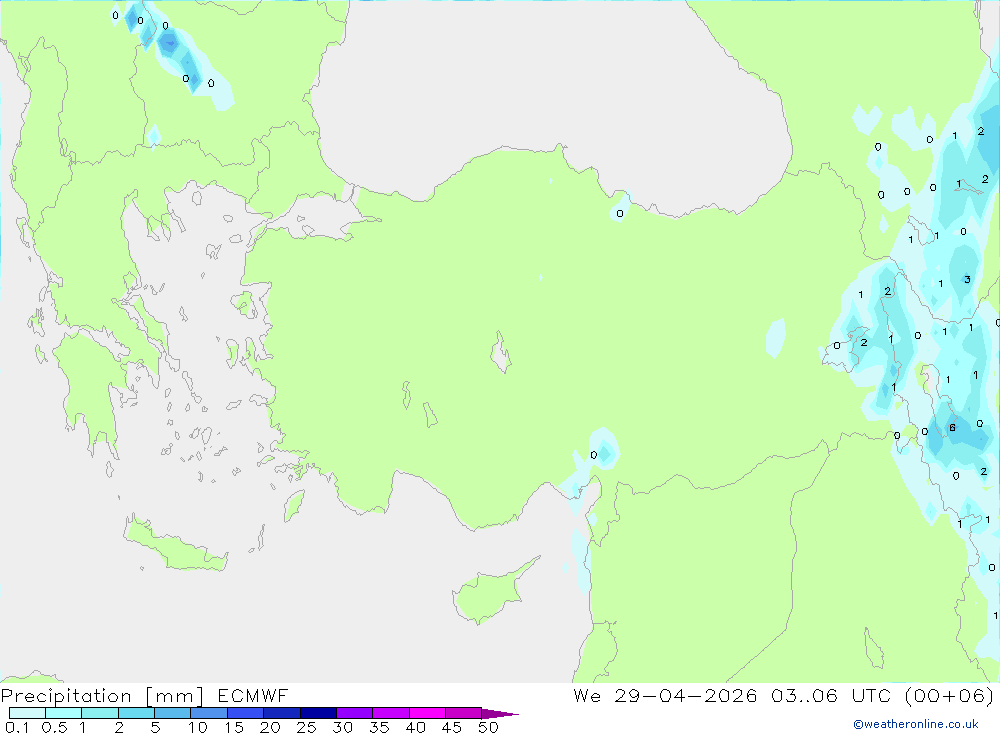Image resolution: width=1000 pixels, height=733 pixels.
Task: Select the 20–25 mm legend color swatch
Action: [x=281, y=713]
